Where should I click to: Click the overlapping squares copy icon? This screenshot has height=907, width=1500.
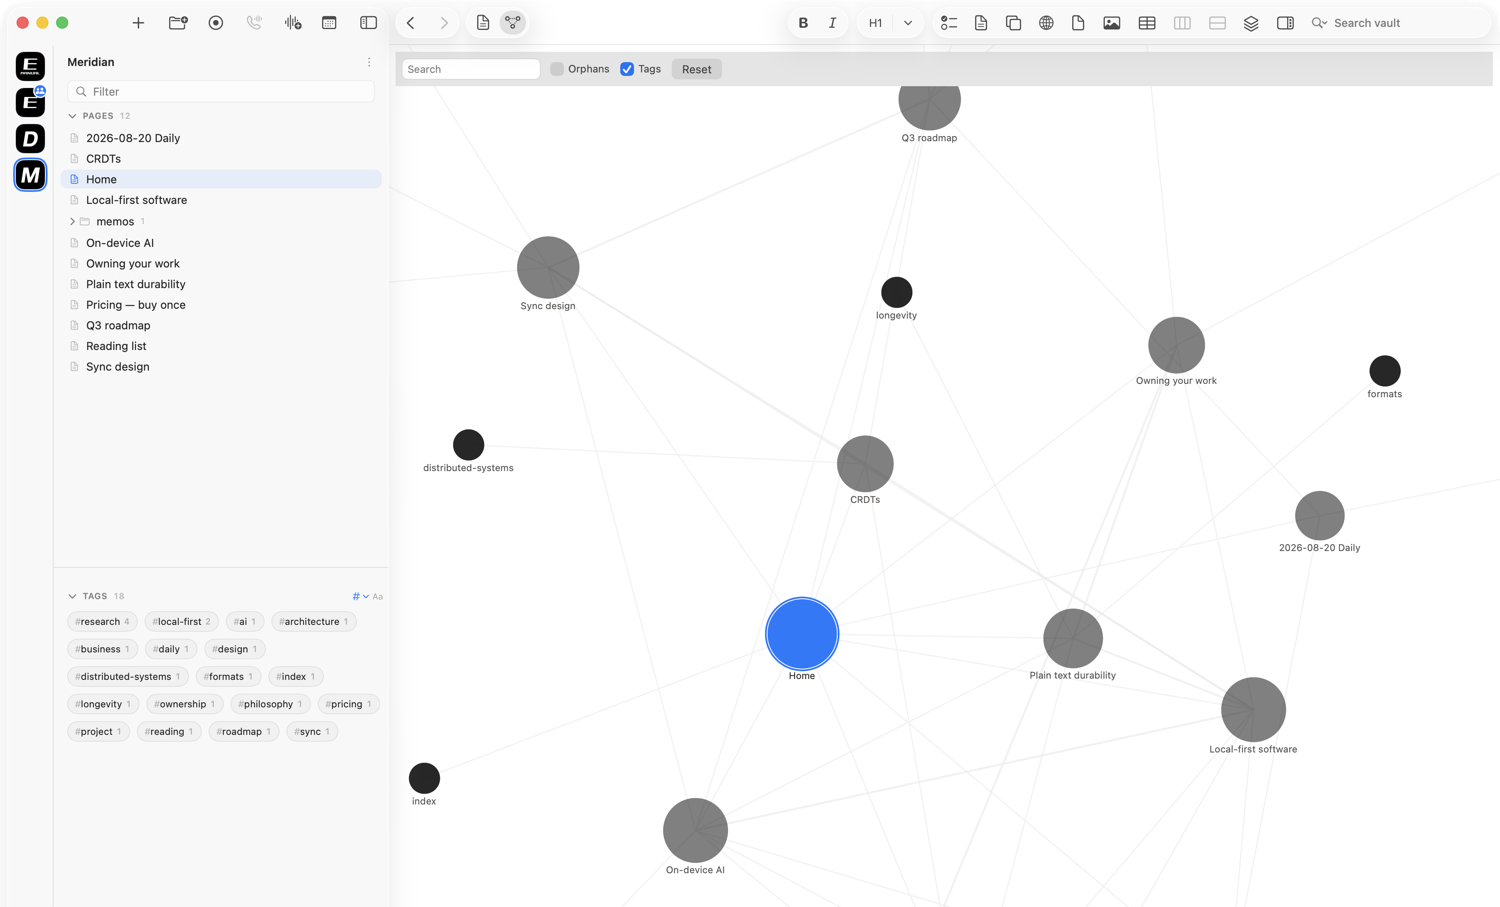[1013, 23]
